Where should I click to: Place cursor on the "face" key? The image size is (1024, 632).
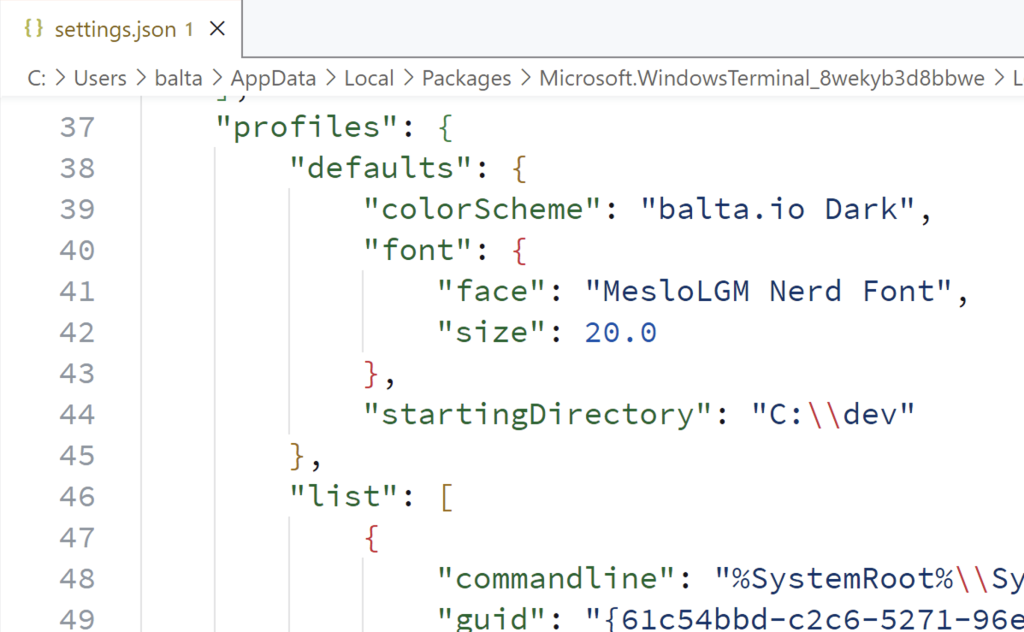coord(491,292)
